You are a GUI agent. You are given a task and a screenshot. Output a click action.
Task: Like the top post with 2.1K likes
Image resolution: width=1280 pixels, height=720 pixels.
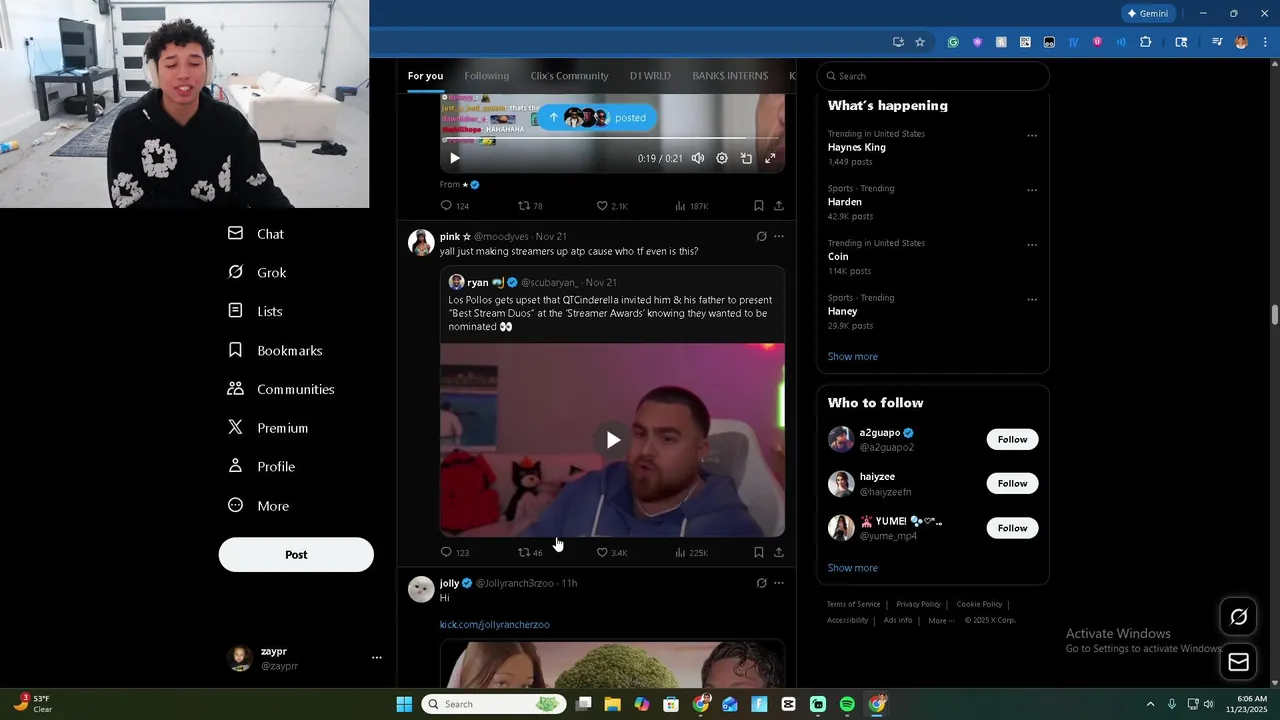pyautogui.click(x=612, y=206)
